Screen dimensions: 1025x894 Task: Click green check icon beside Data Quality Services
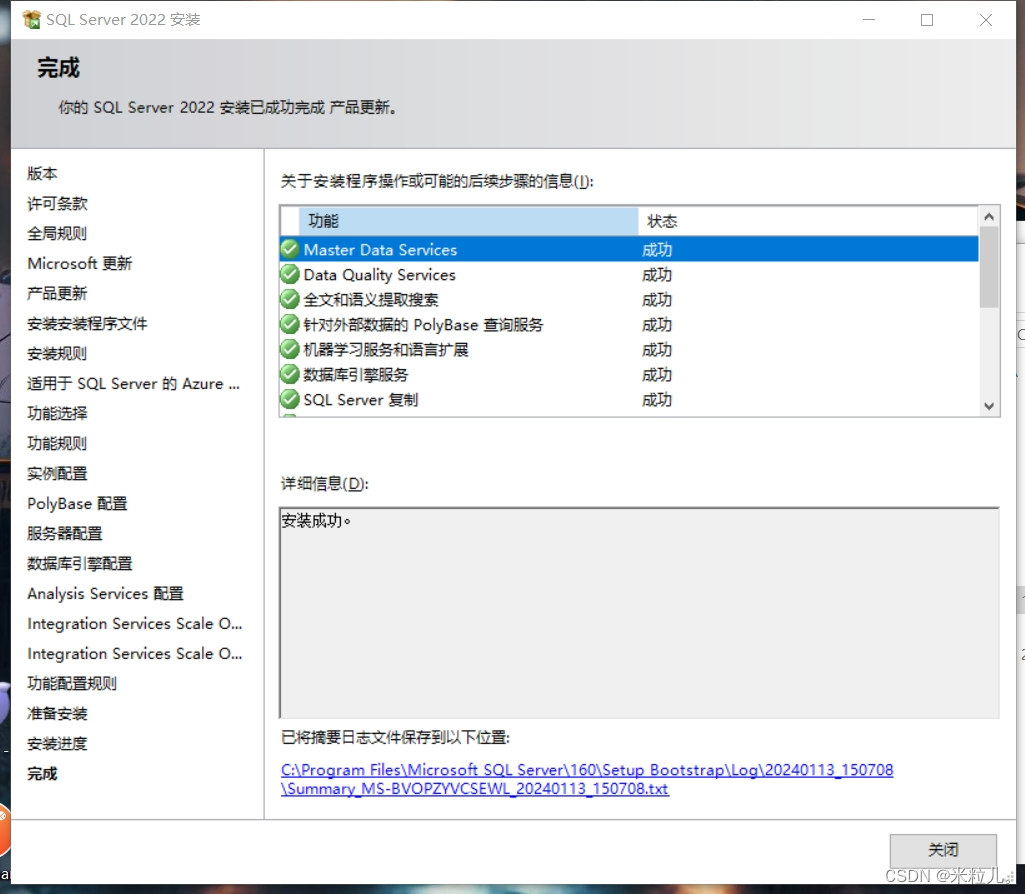click(x=290, y=274)
